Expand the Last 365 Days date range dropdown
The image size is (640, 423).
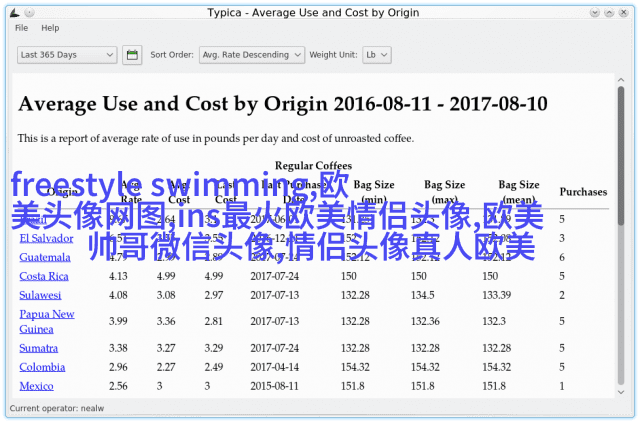(67, 55)
